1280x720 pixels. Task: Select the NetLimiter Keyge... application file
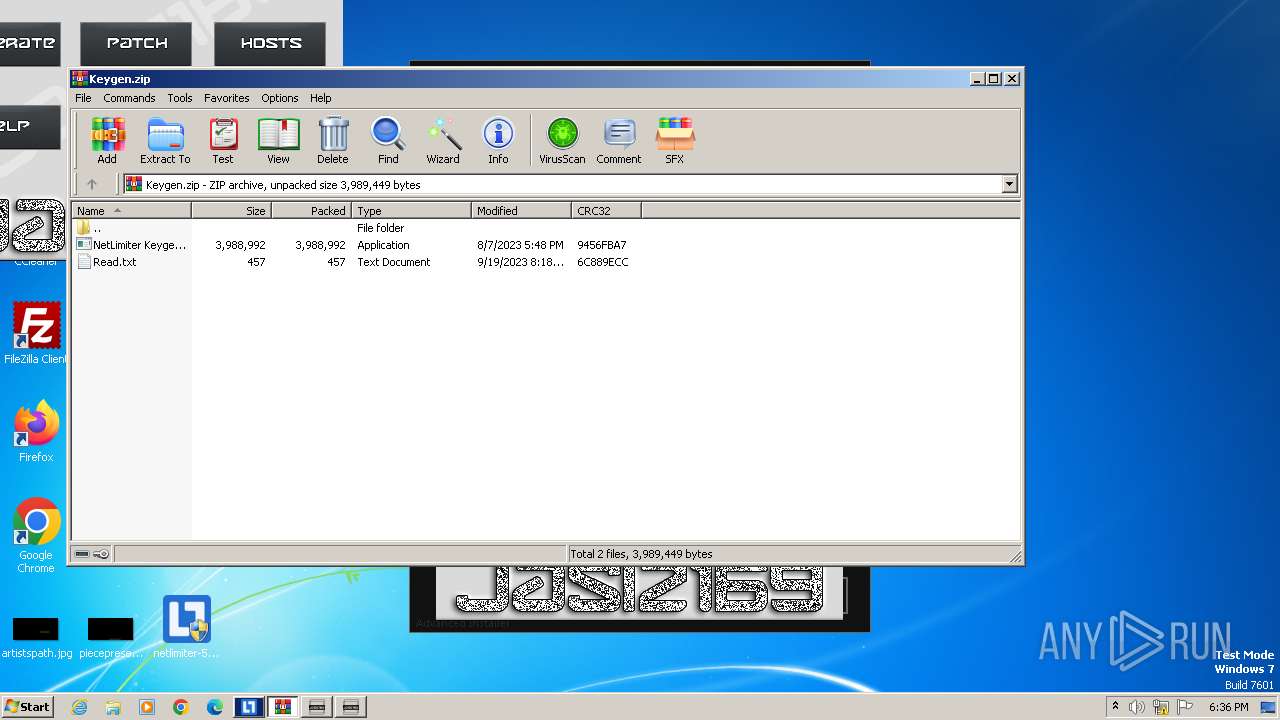pyautogui.click(x=131, y=245)
